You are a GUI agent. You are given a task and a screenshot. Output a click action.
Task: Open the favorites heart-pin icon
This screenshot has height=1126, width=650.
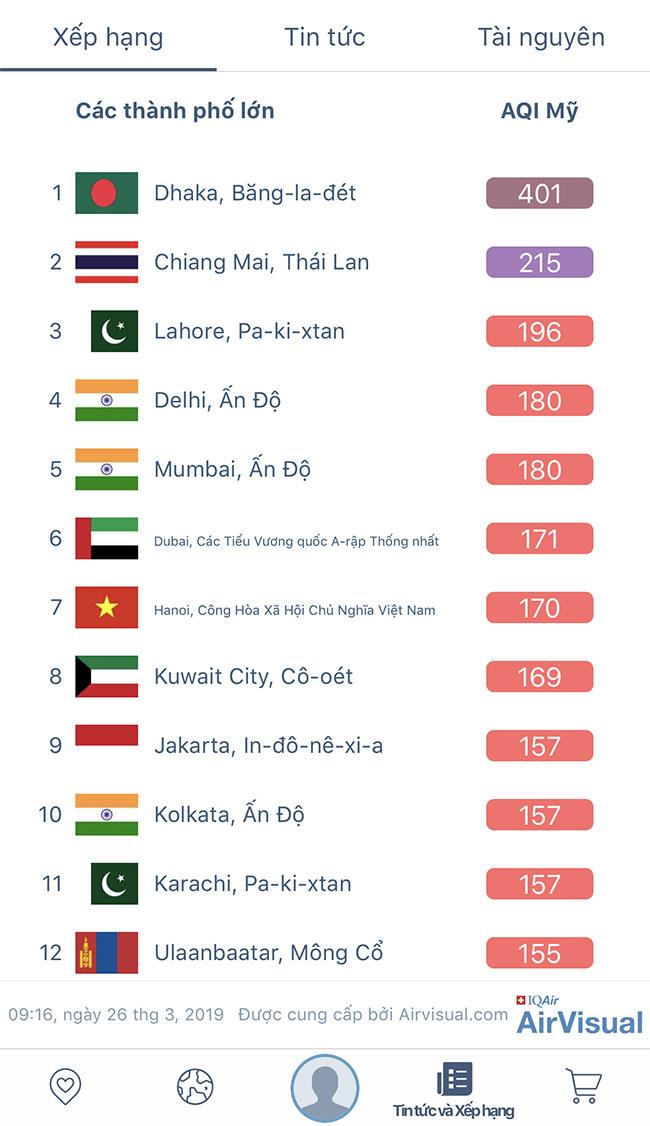pos(65,1086)
